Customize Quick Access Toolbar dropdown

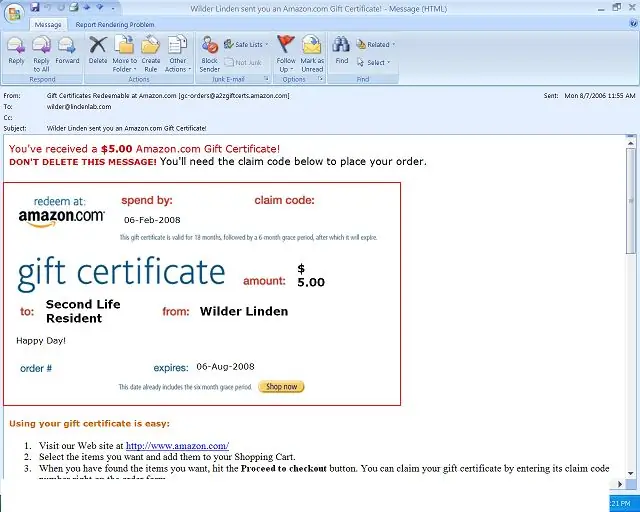[113, 8]
